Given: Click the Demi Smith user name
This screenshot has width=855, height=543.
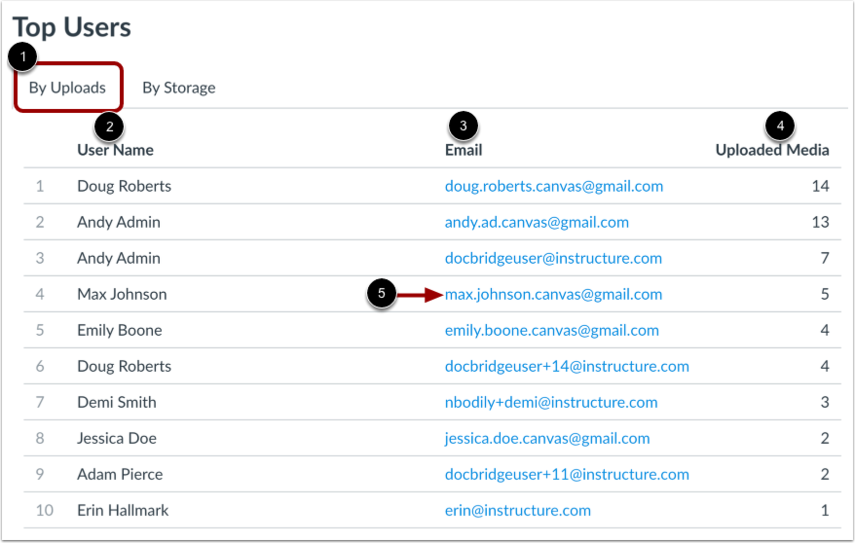Looking at the screenshot, I should pyautogui.click(x=117, y=402).
